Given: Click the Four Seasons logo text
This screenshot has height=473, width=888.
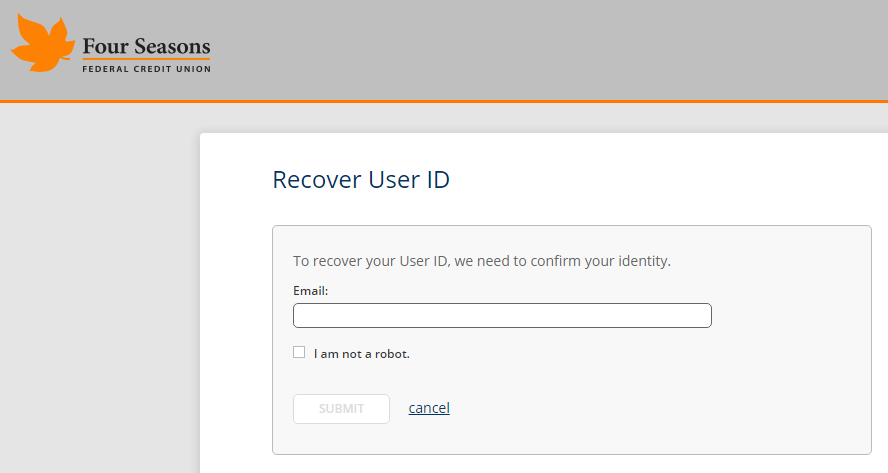Looking at the screenshot, I should (146, 46).
